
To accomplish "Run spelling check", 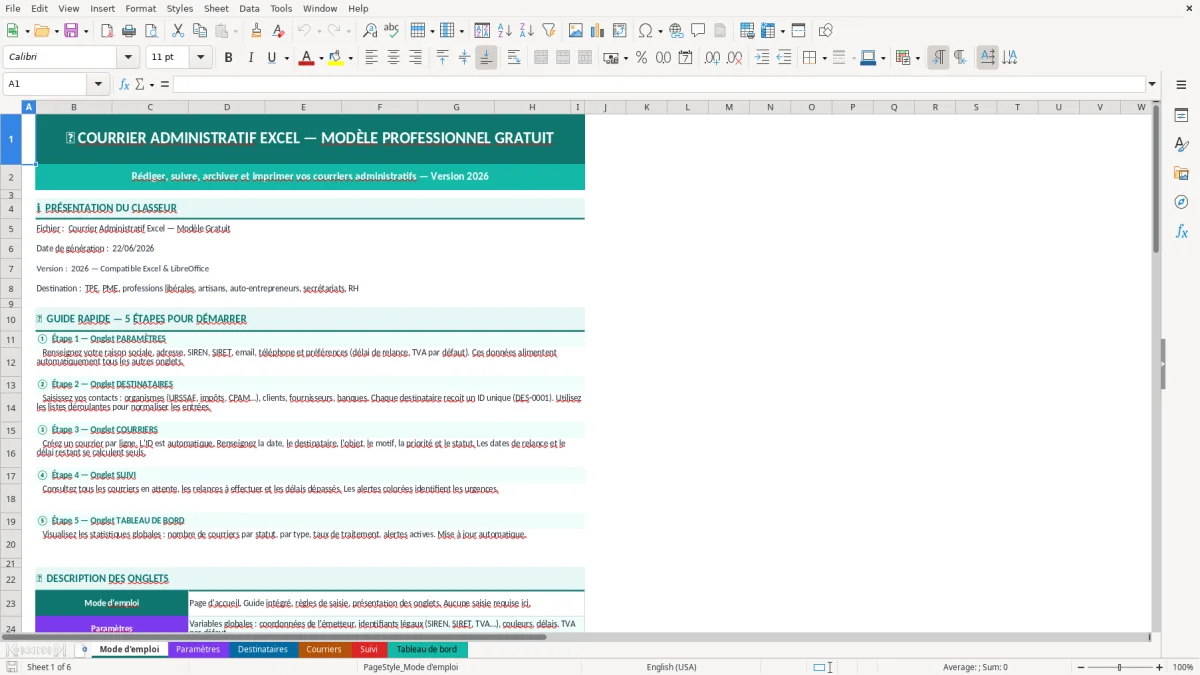I will pyautogui.click(x=391, y=31).
